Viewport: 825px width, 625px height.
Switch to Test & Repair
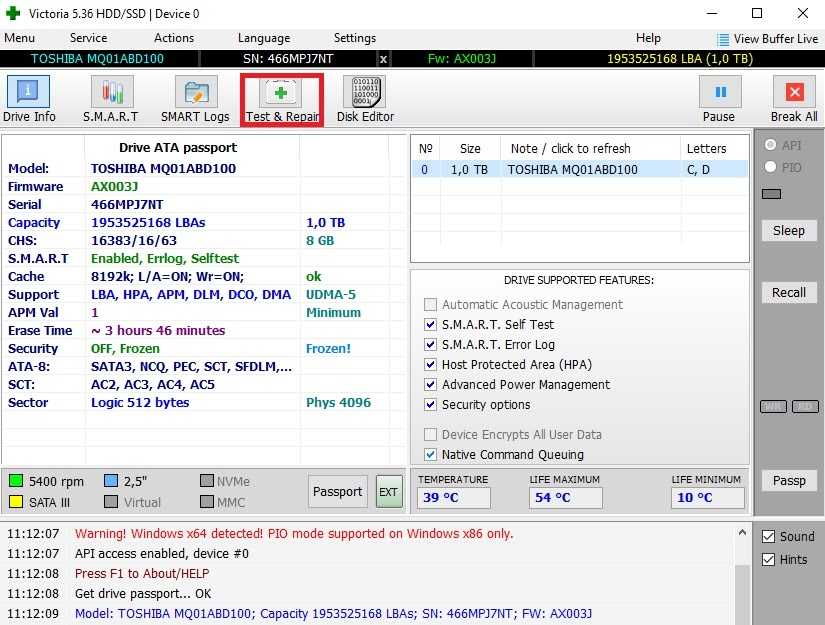point(282,99)
